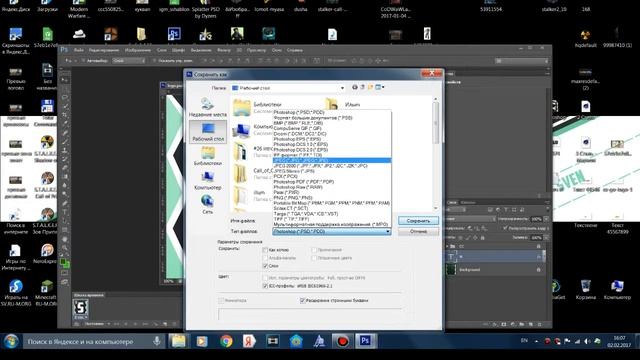Choose JPEG format from file type list
Image resolution: width=640 pixels, height=360 pixels.
pos(332,160)
